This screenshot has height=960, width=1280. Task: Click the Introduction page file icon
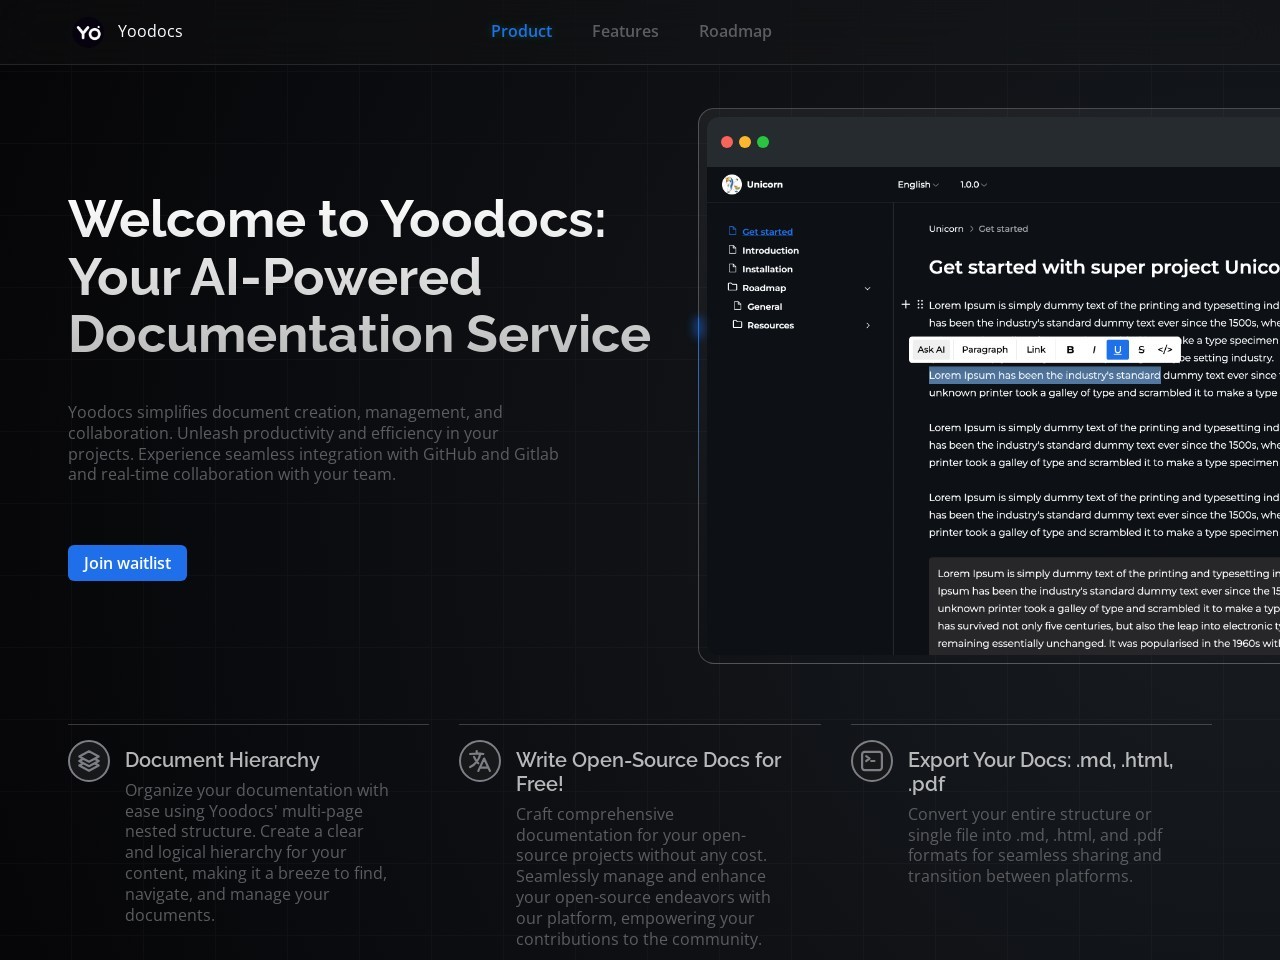pos(732,250)
